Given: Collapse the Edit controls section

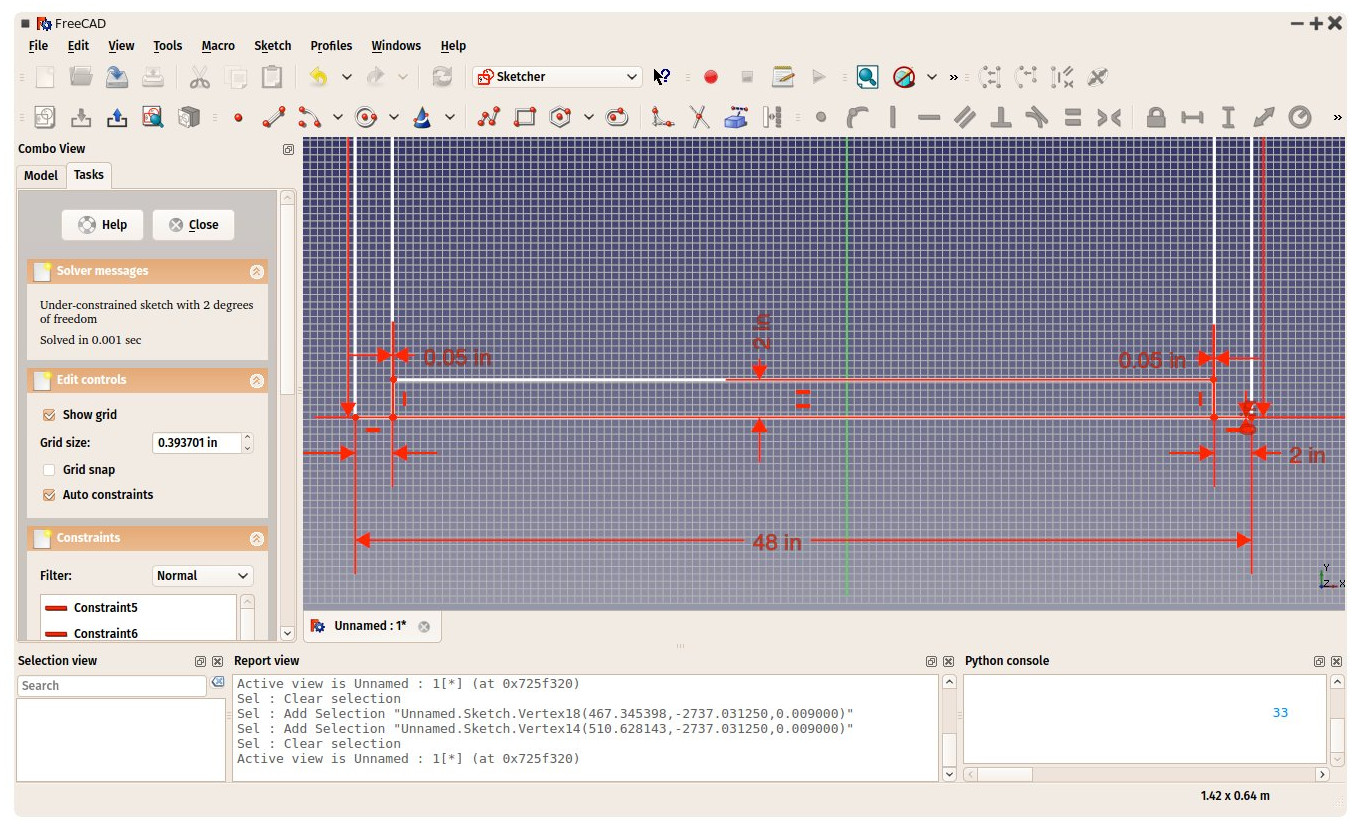Looking at the screenshot, I should pyautogui.click(x=257, y=380).
